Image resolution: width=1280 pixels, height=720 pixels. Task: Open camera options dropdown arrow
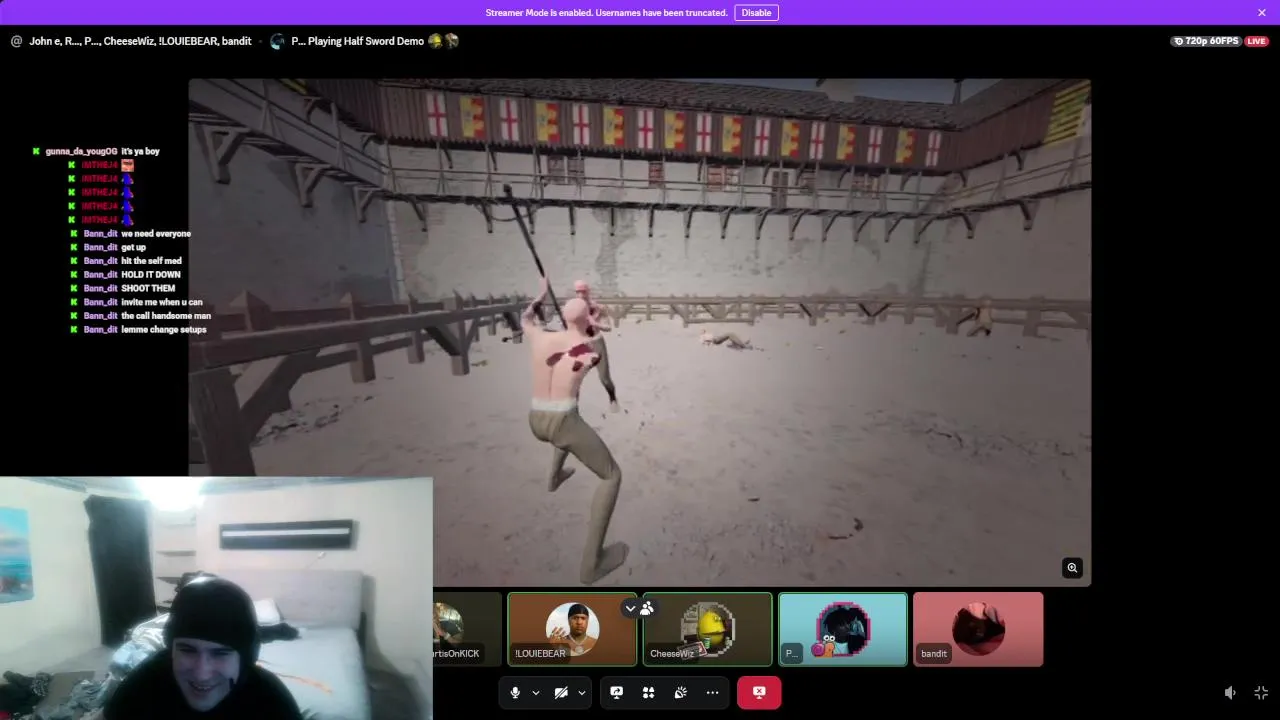pyautogui.click(x=582, y=692)
